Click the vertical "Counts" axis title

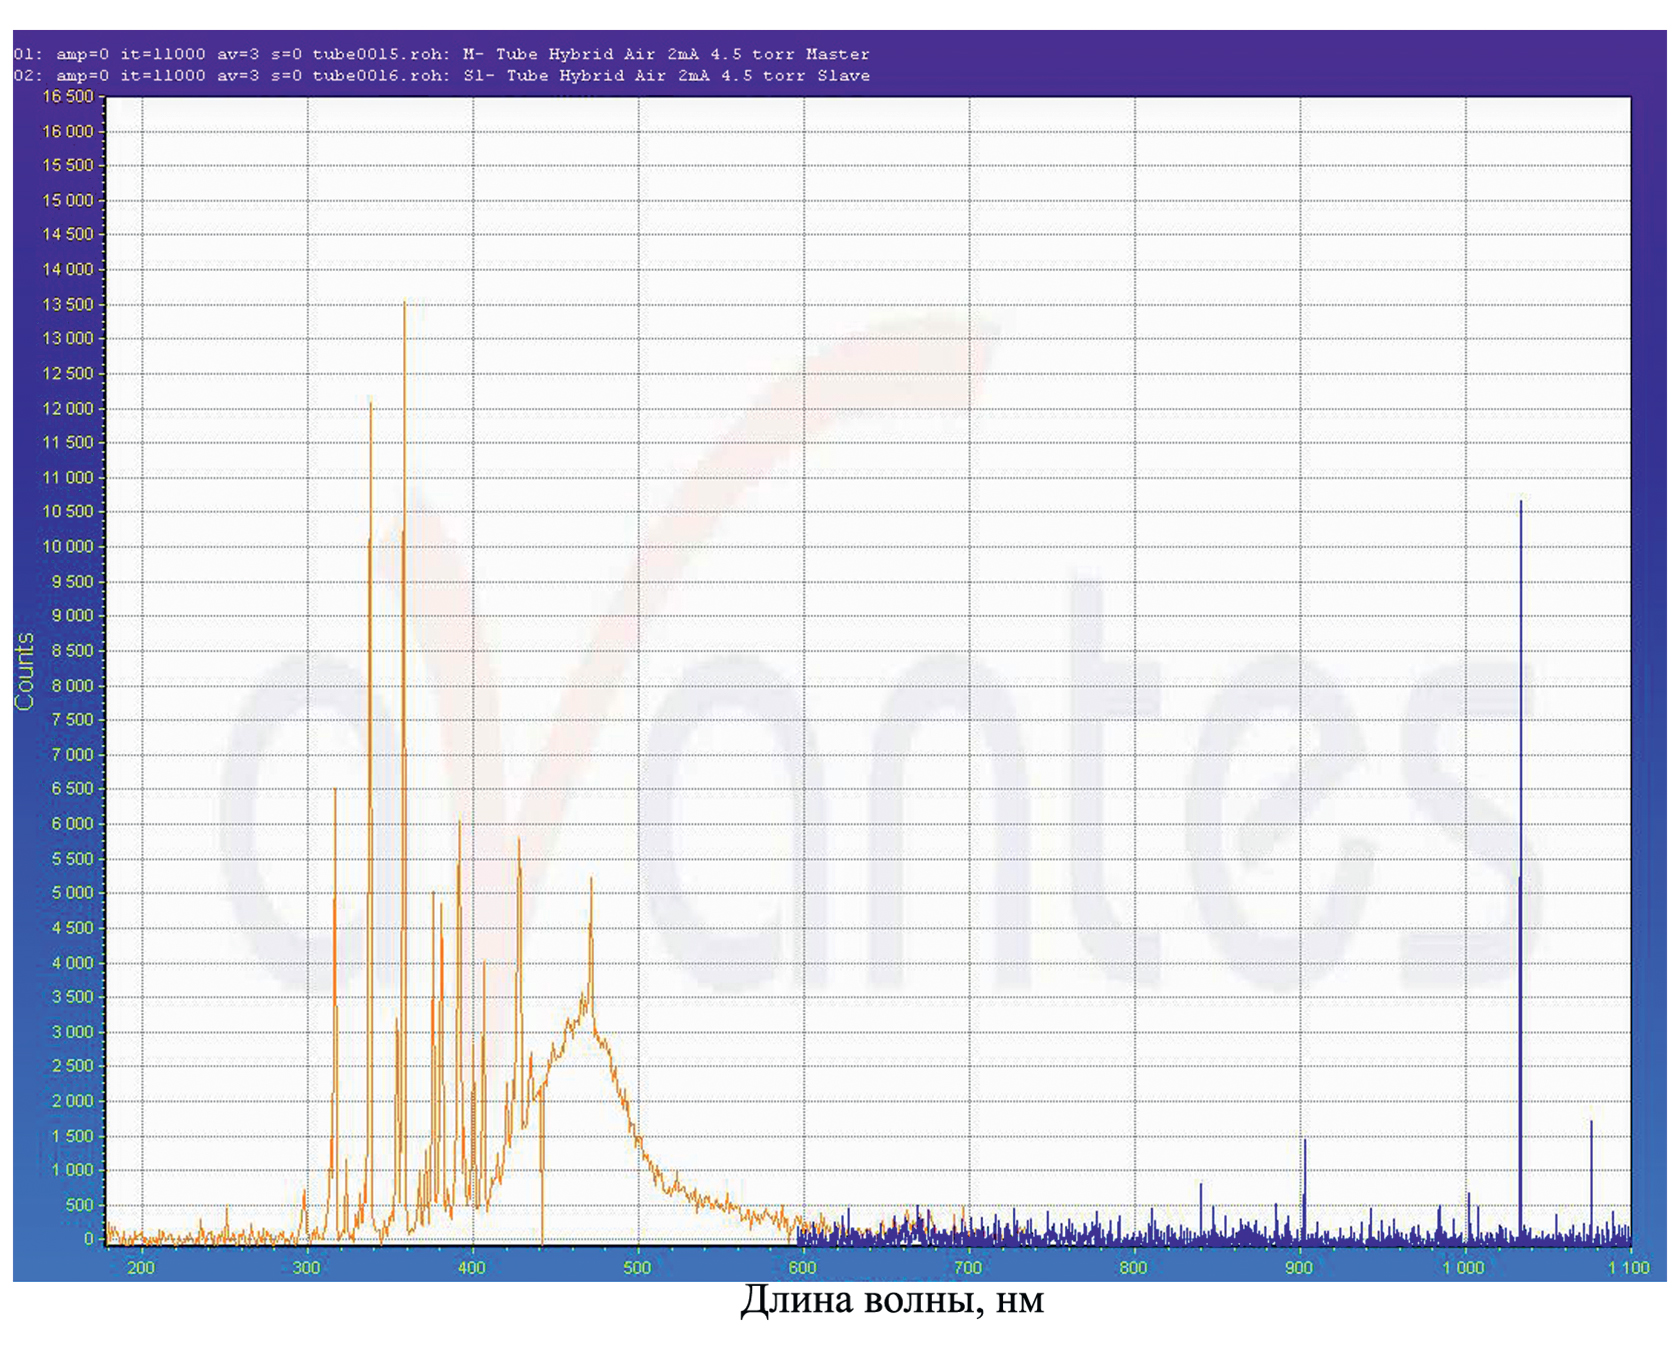click(24, 671)
